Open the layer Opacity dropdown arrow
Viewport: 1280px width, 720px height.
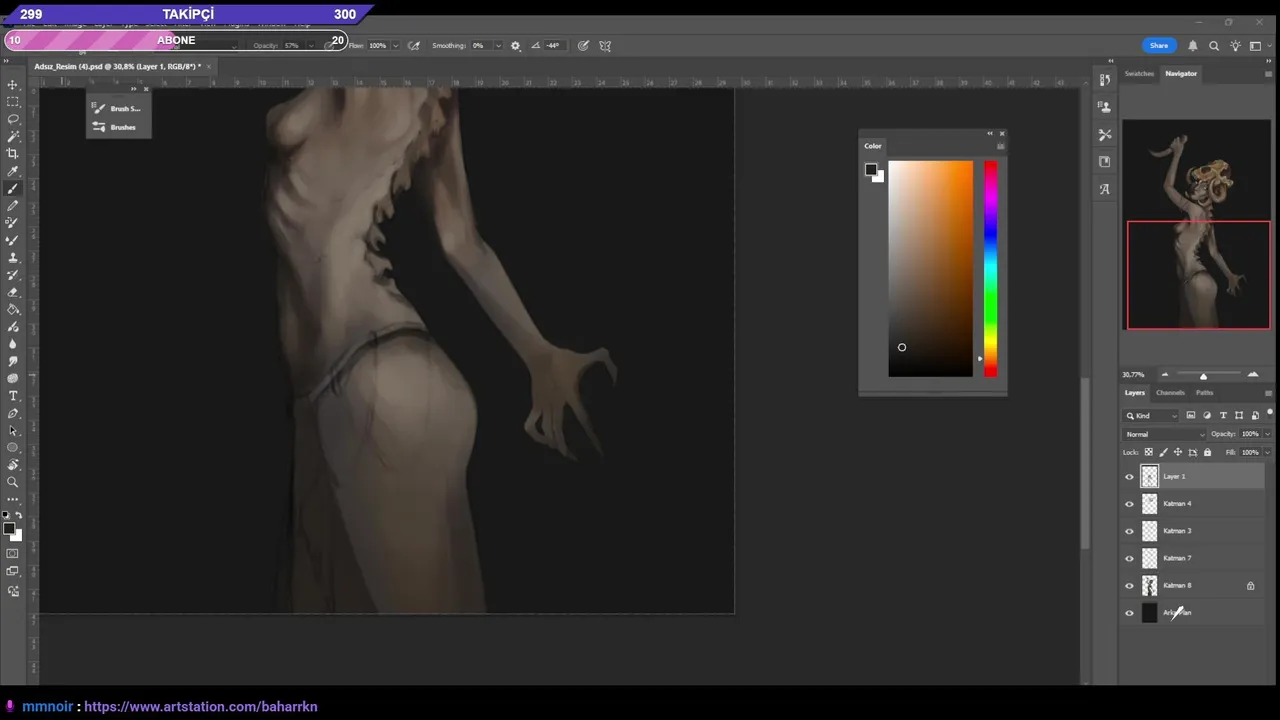(1267, 434)
